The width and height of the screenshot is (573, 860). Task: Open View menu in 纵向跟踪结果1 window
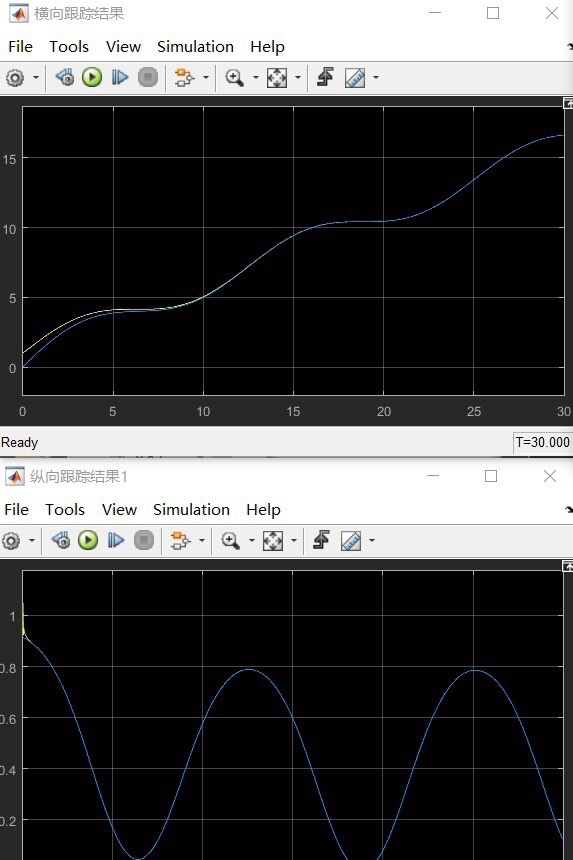click(x=120, y=510)
